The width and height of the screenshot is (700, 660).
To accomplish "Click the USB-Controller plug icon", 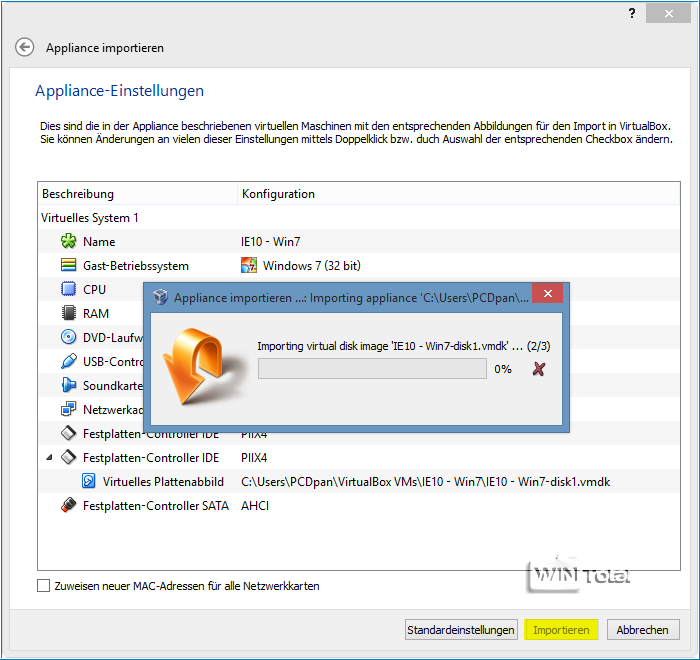I will [68, 361].
